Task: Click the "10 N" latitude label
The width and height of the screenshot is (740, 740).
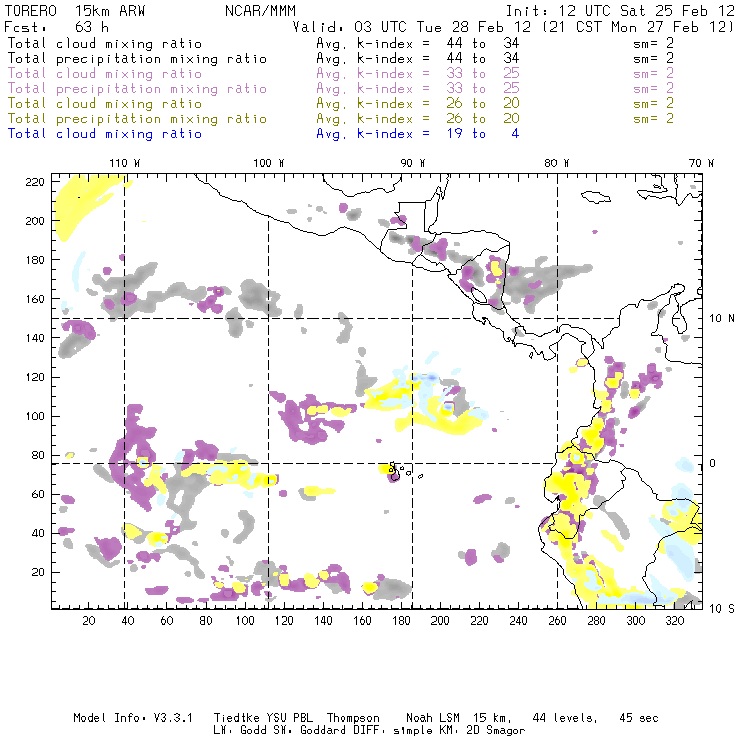Action: coord(722,319)
